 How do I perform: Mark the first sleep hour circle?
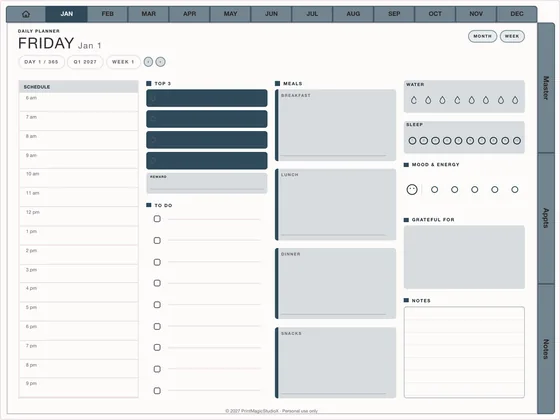click(x=412, y=141)
